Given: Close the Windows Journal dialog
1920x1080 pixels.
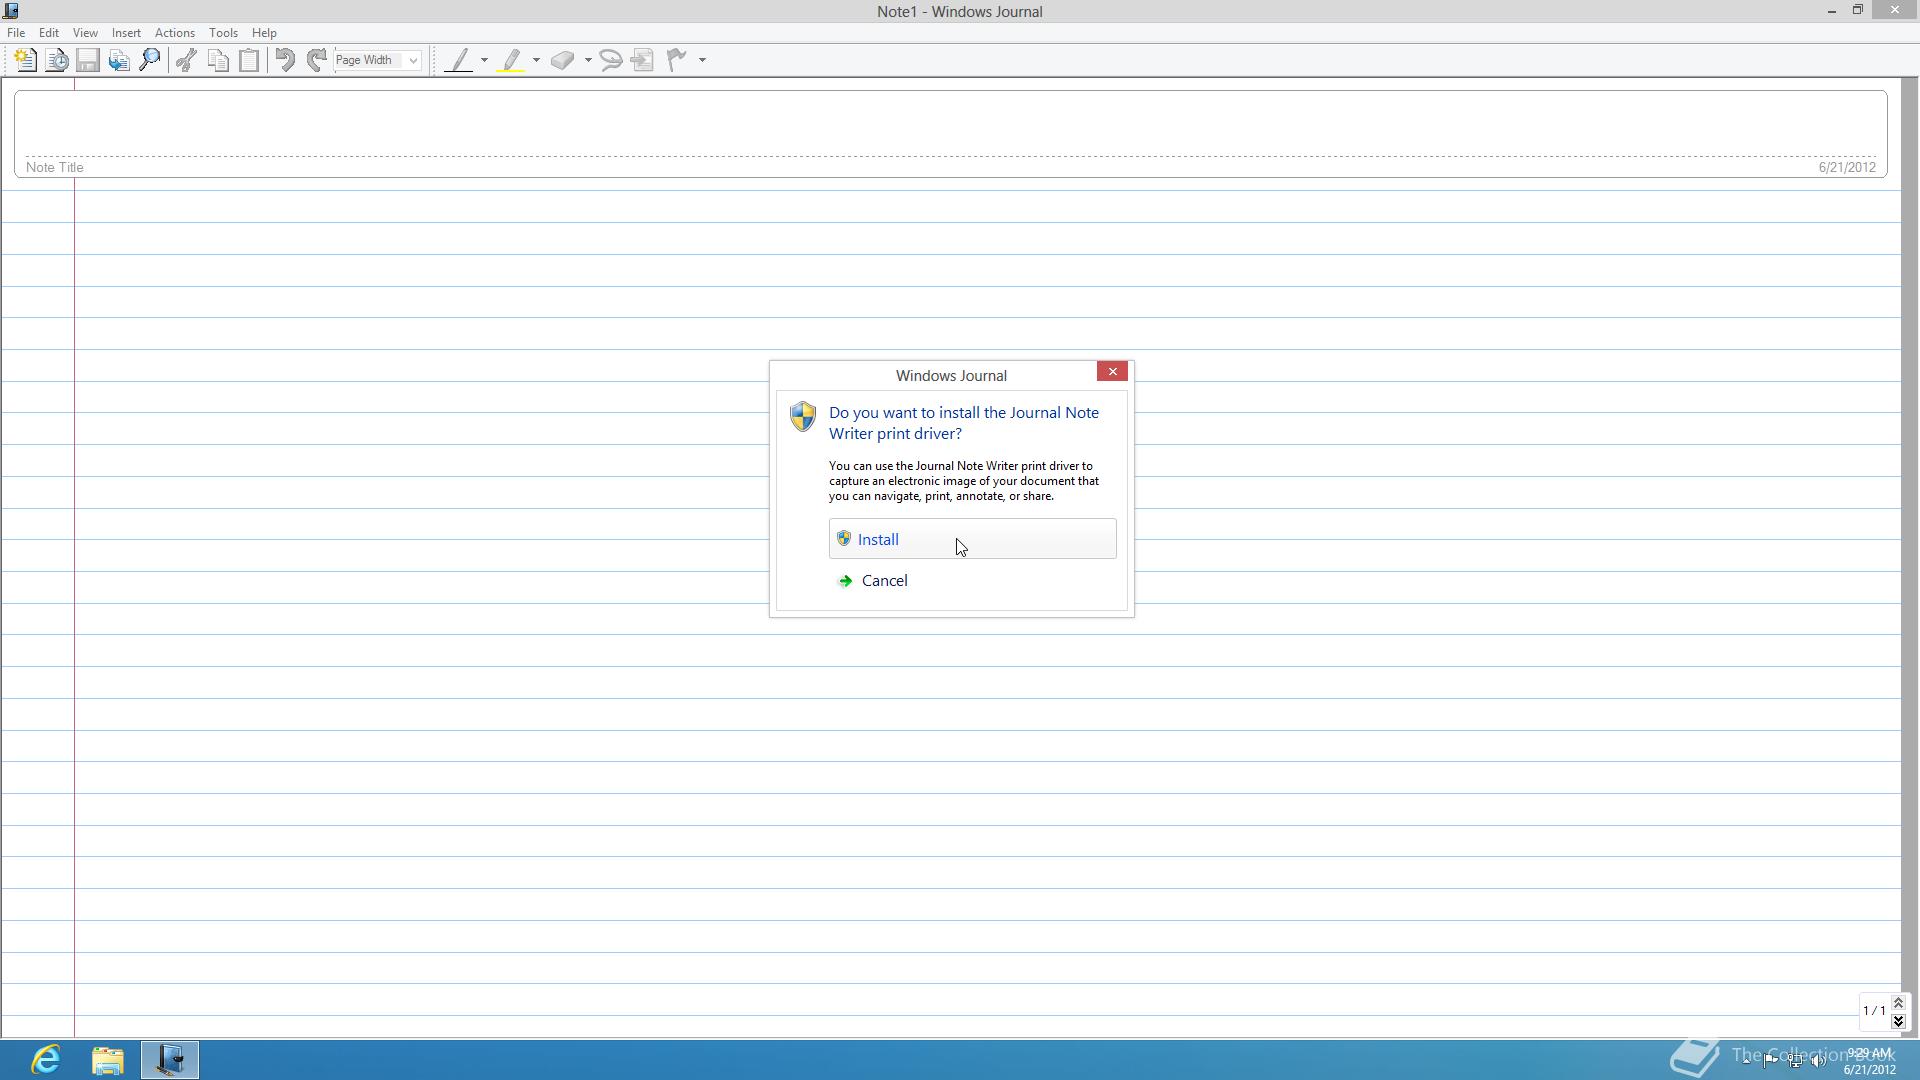Looking at the screenshot, I should click(1112, 372).
